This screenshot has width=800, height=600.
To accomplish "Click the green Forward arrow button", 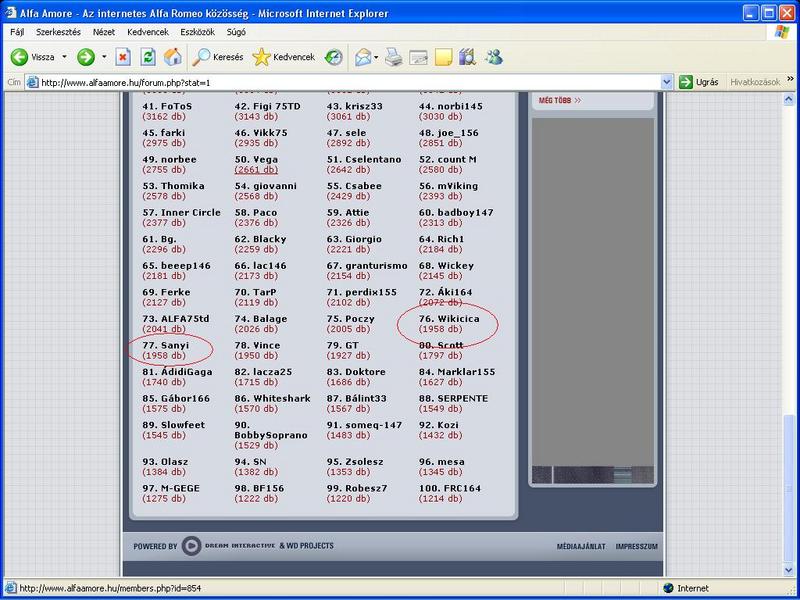I will 86,57.
